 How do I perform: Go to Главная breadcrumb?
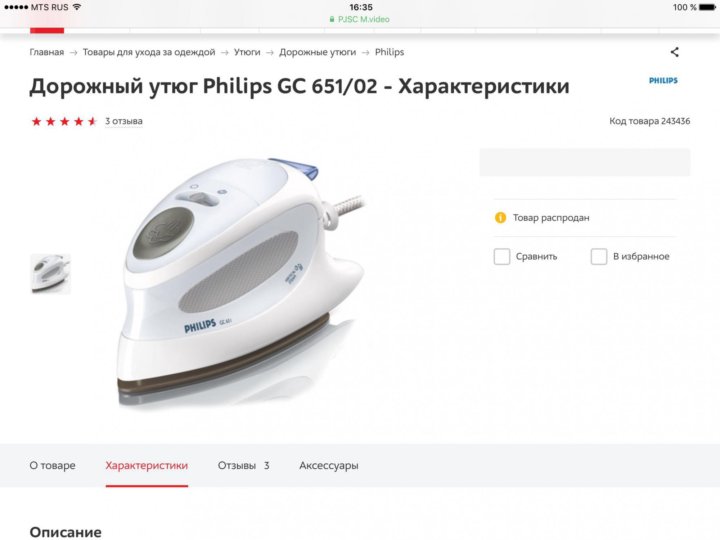[47, 52]
